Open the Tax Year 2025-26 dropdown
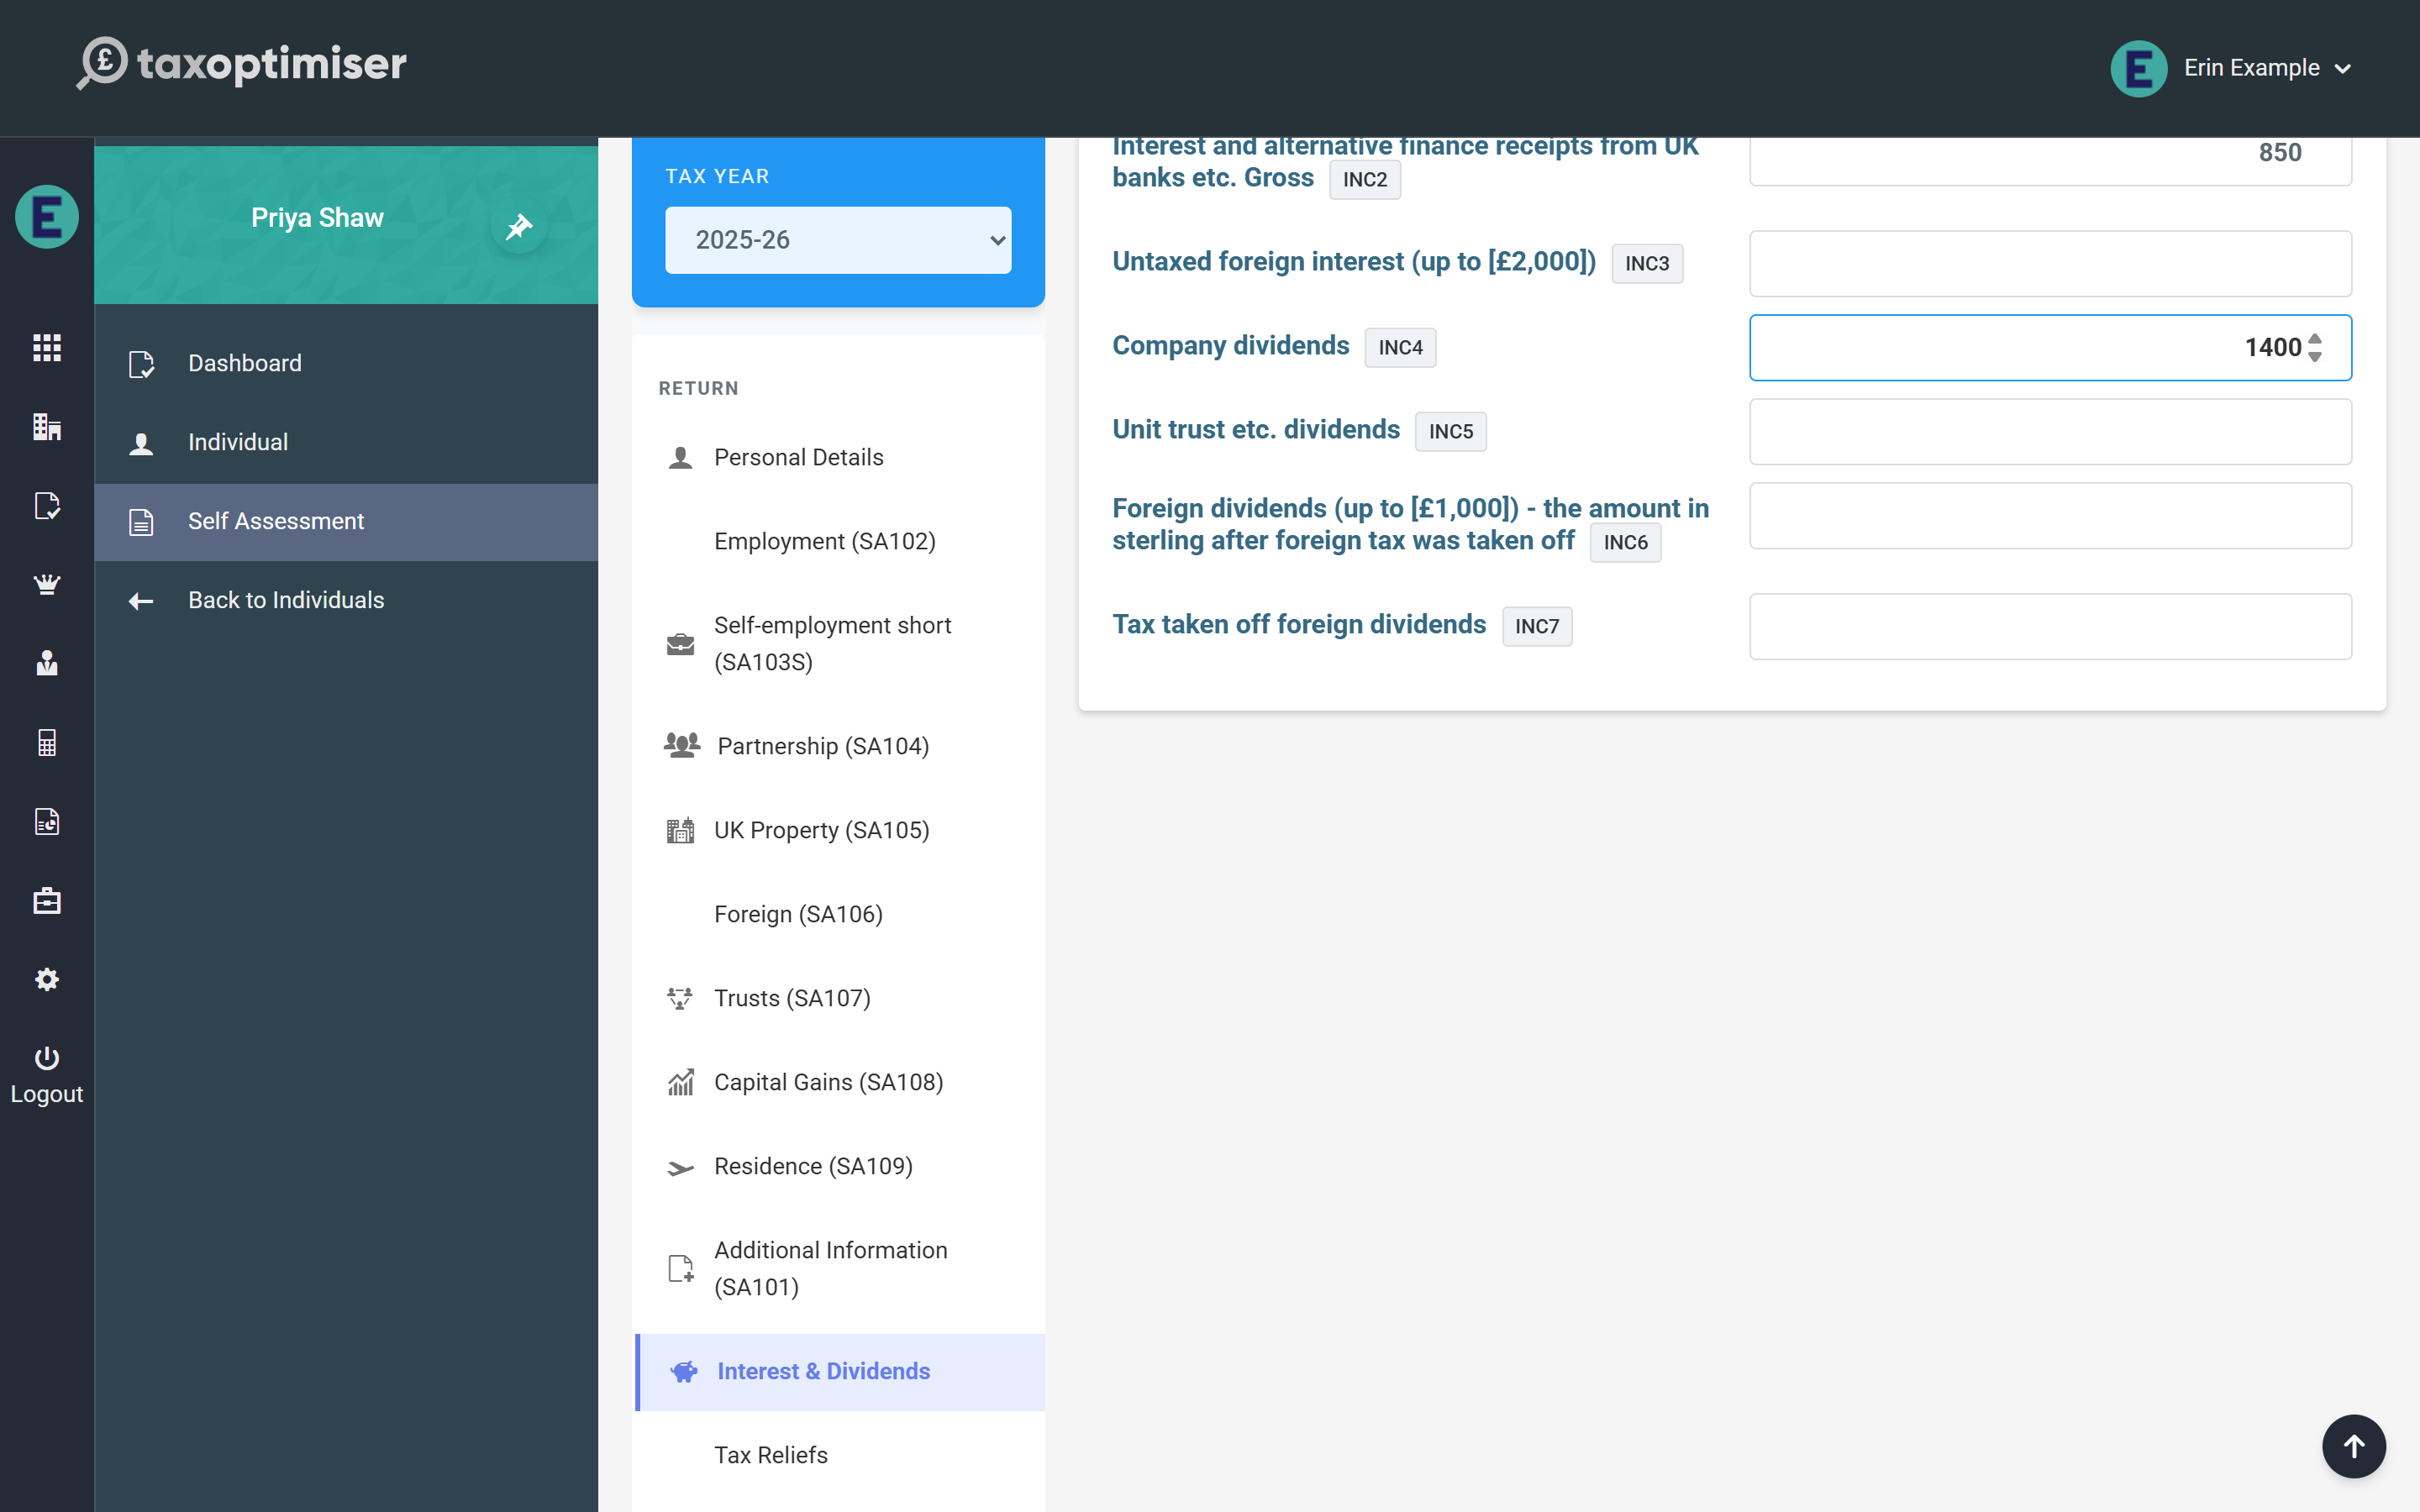2420x1512 pixels. (x=838, y=240)
